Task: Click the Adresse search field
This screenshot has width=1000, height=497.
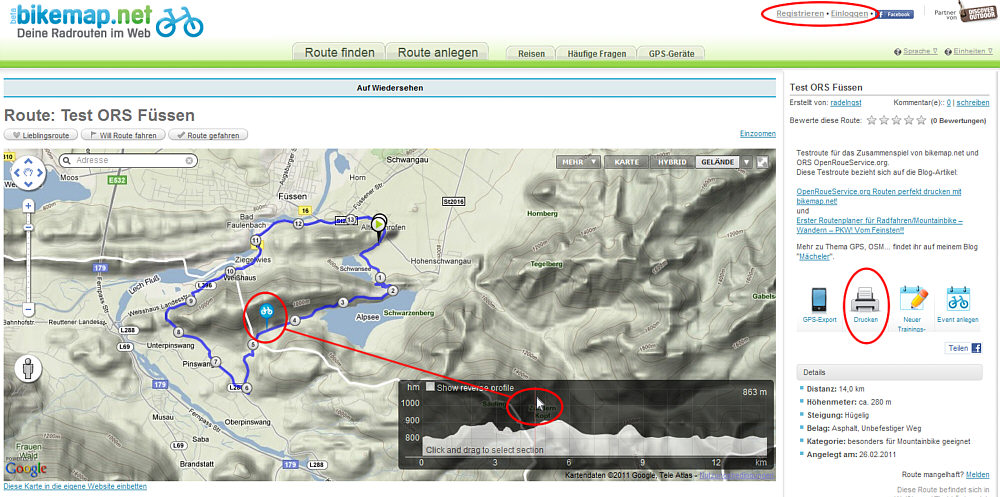Action: (128, 160)
